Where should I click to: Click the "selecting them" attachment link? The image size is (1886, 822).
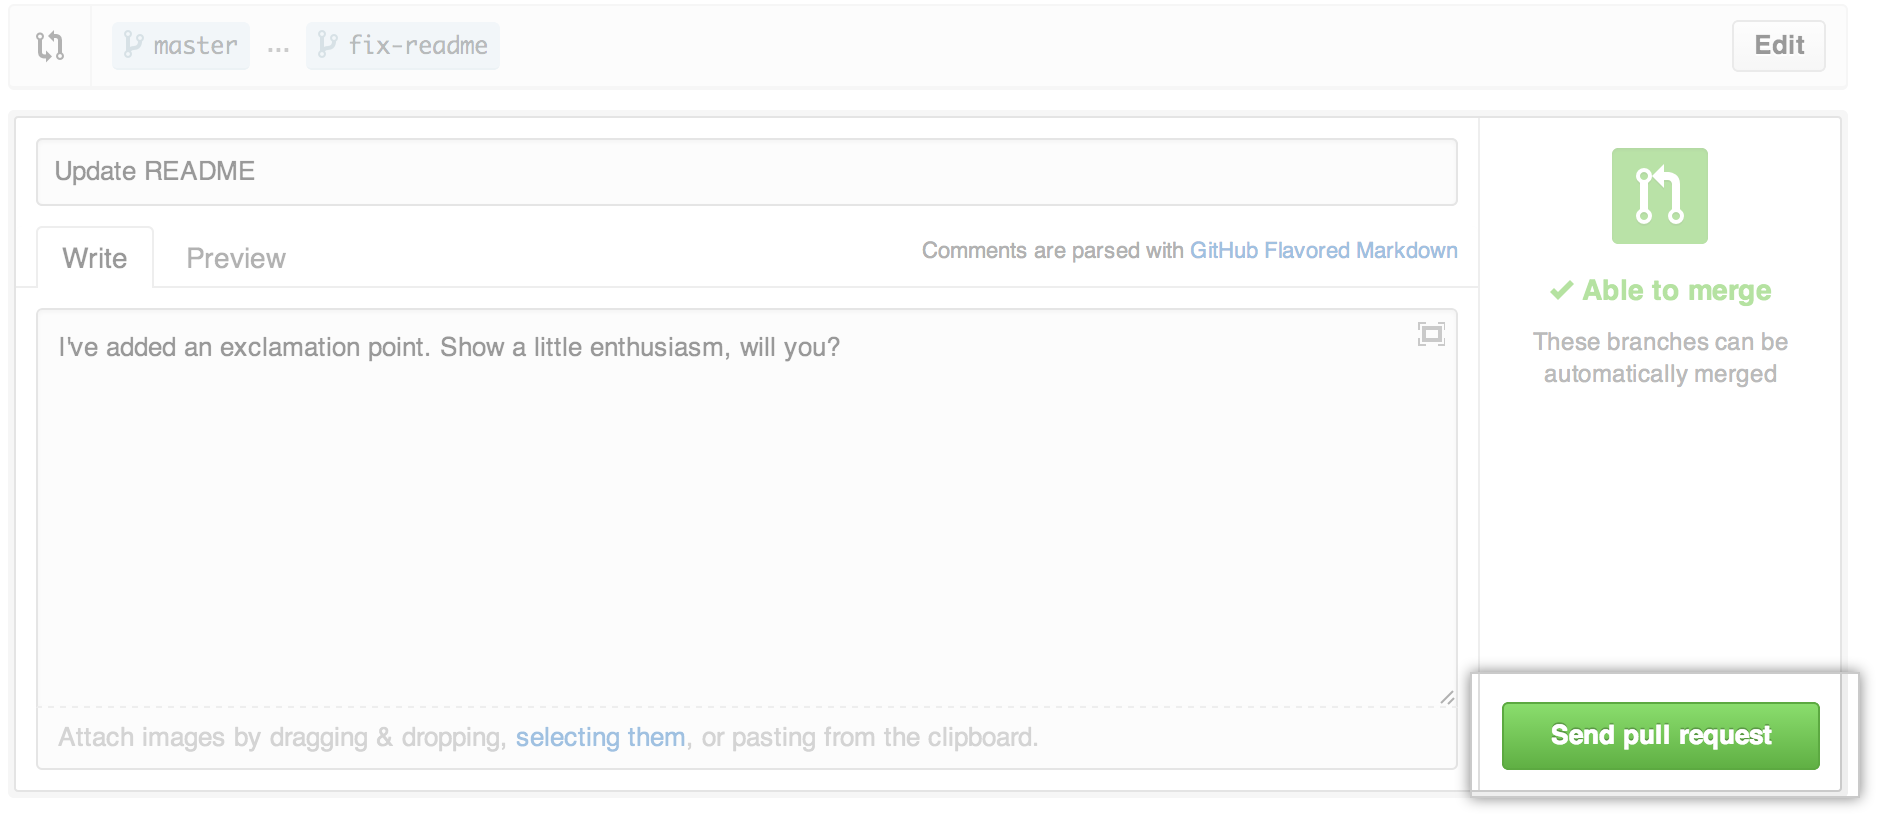[x=600, y=737]
